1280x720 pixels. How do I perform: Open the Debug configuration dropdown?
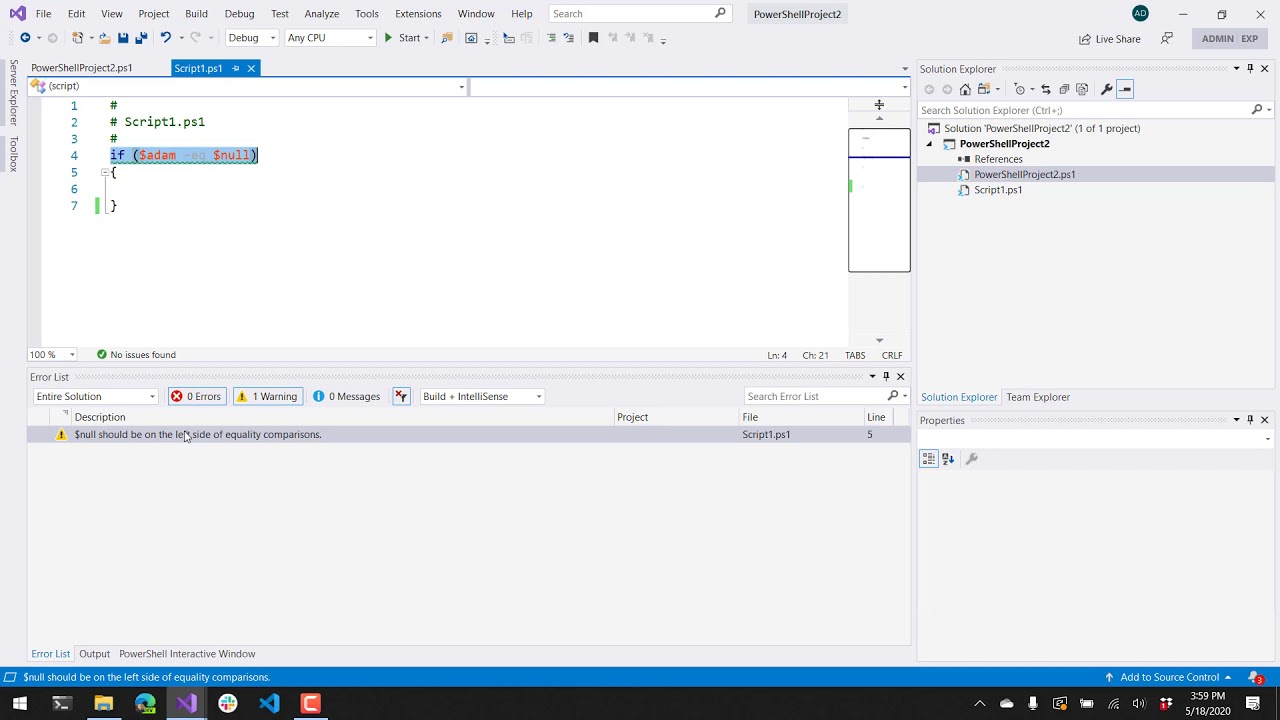pos(252,38)
